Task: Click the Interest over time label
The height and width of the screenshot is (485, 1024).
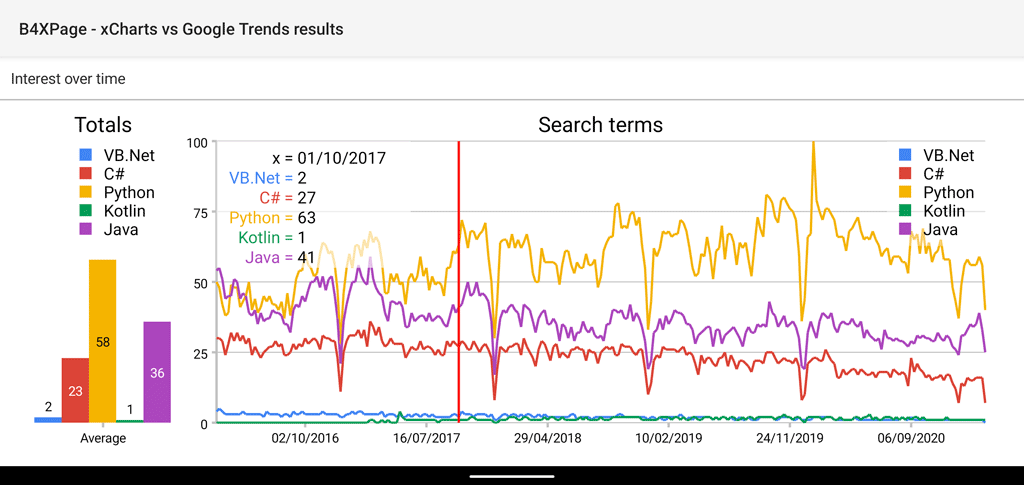Action: coord(68,79)
